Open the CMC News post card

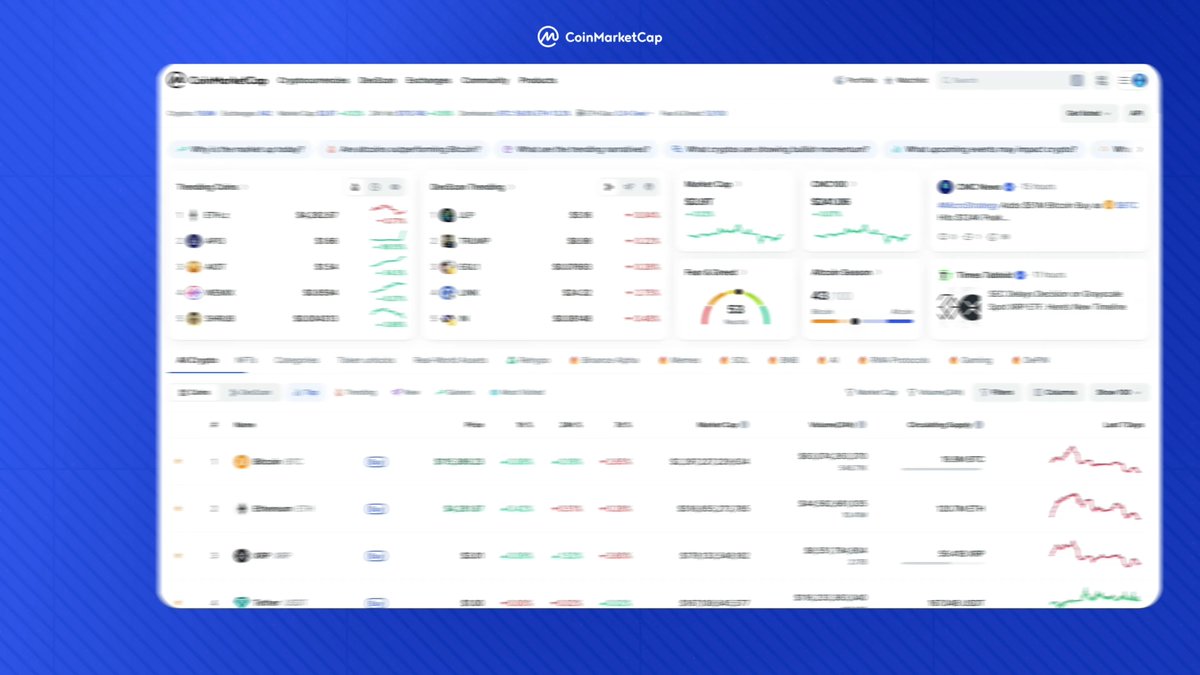coord(1040,211)
